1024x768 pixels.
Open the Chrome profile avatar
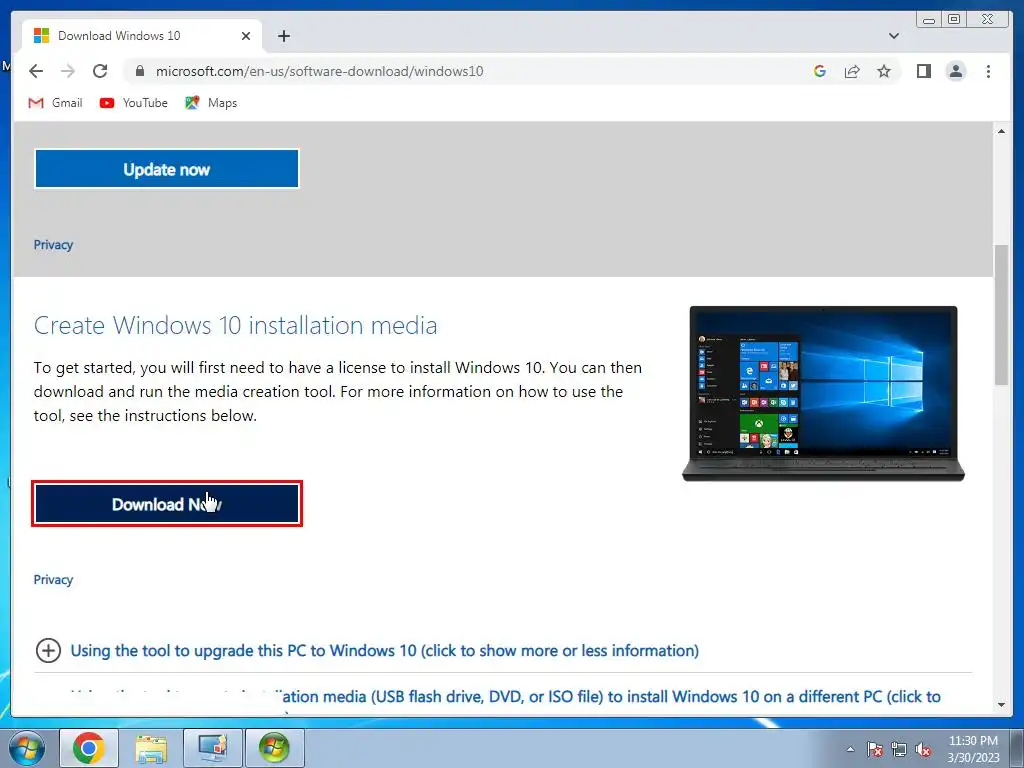pos(956,71)
